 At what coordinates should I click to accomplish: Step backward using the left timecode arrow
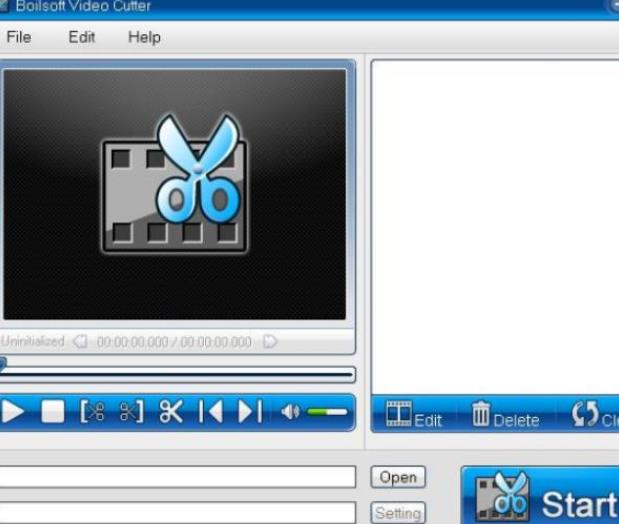coord(80,342)
